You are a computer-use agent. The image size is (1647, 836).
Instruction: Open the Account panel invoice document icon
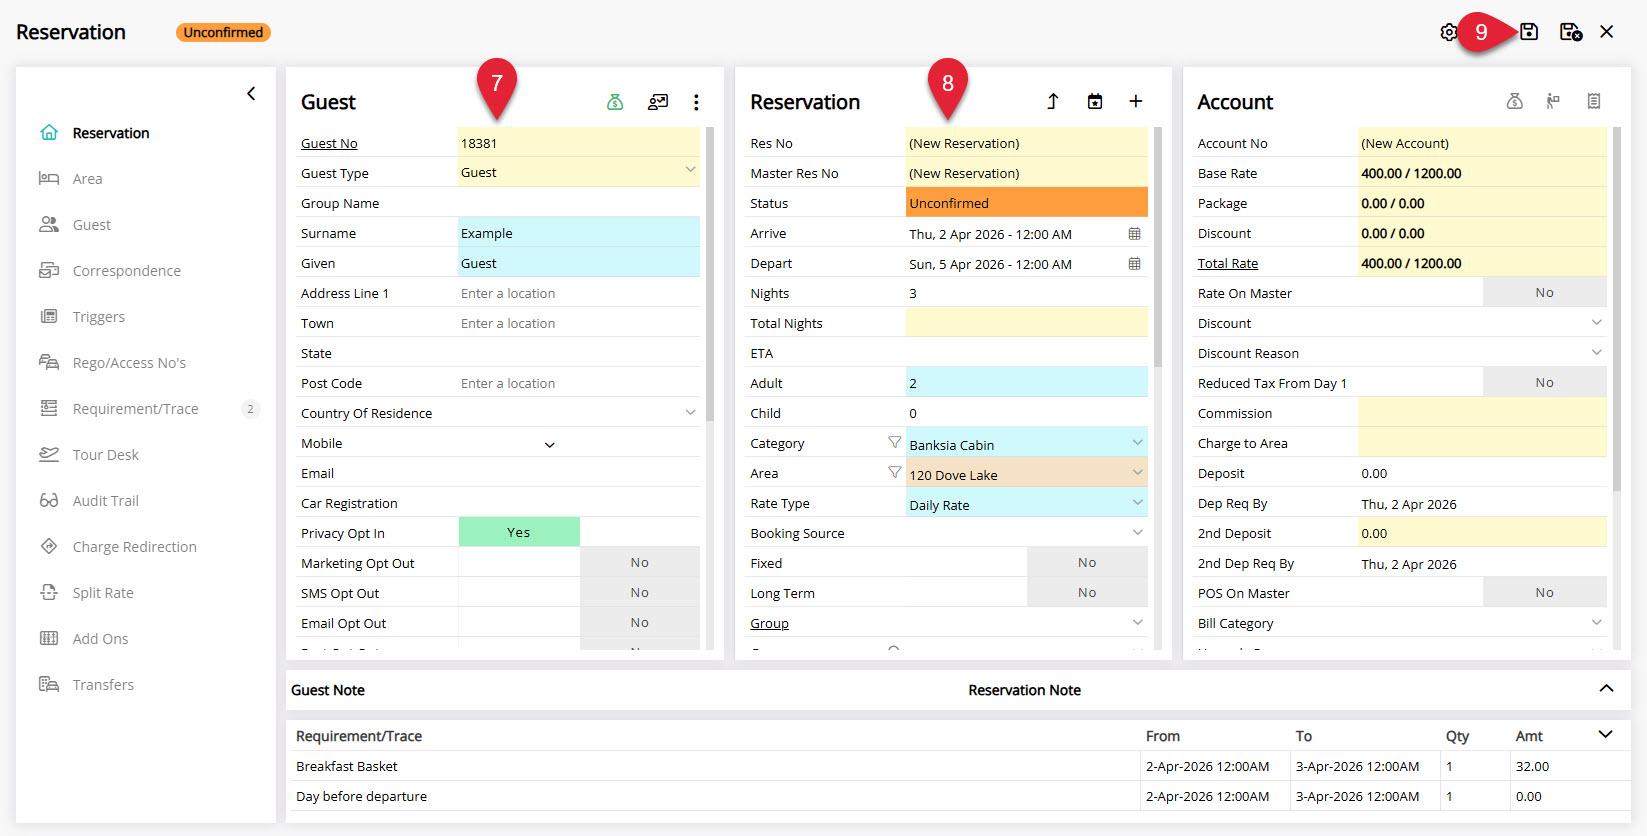(1594, 101)
